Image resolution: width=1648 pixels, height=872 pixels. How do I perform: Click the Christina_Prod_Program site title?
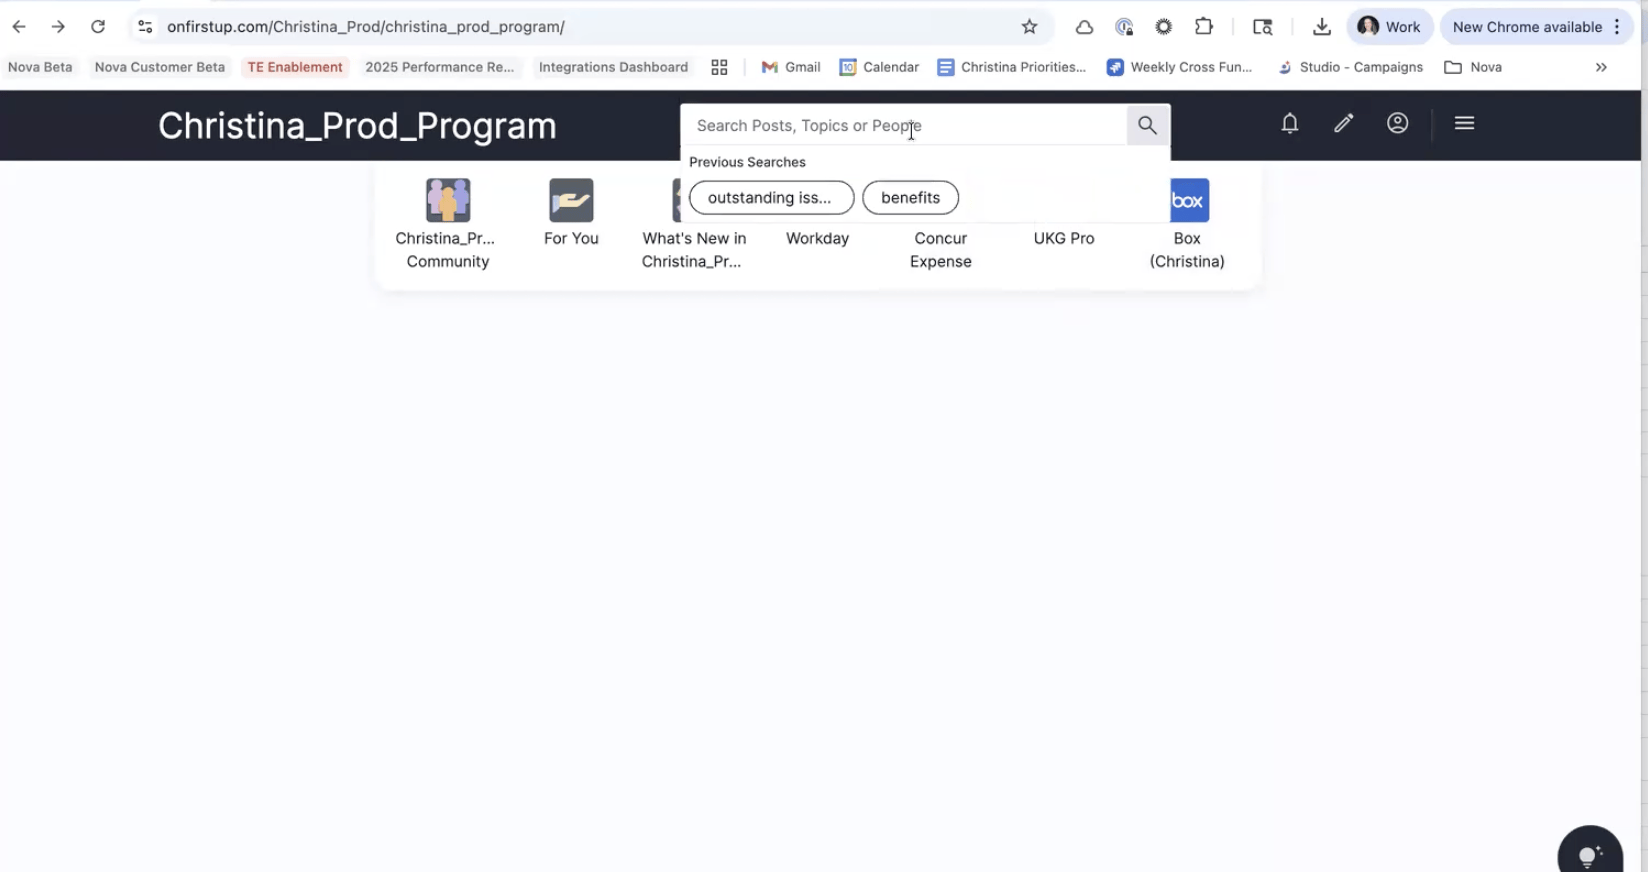point(357,126)
